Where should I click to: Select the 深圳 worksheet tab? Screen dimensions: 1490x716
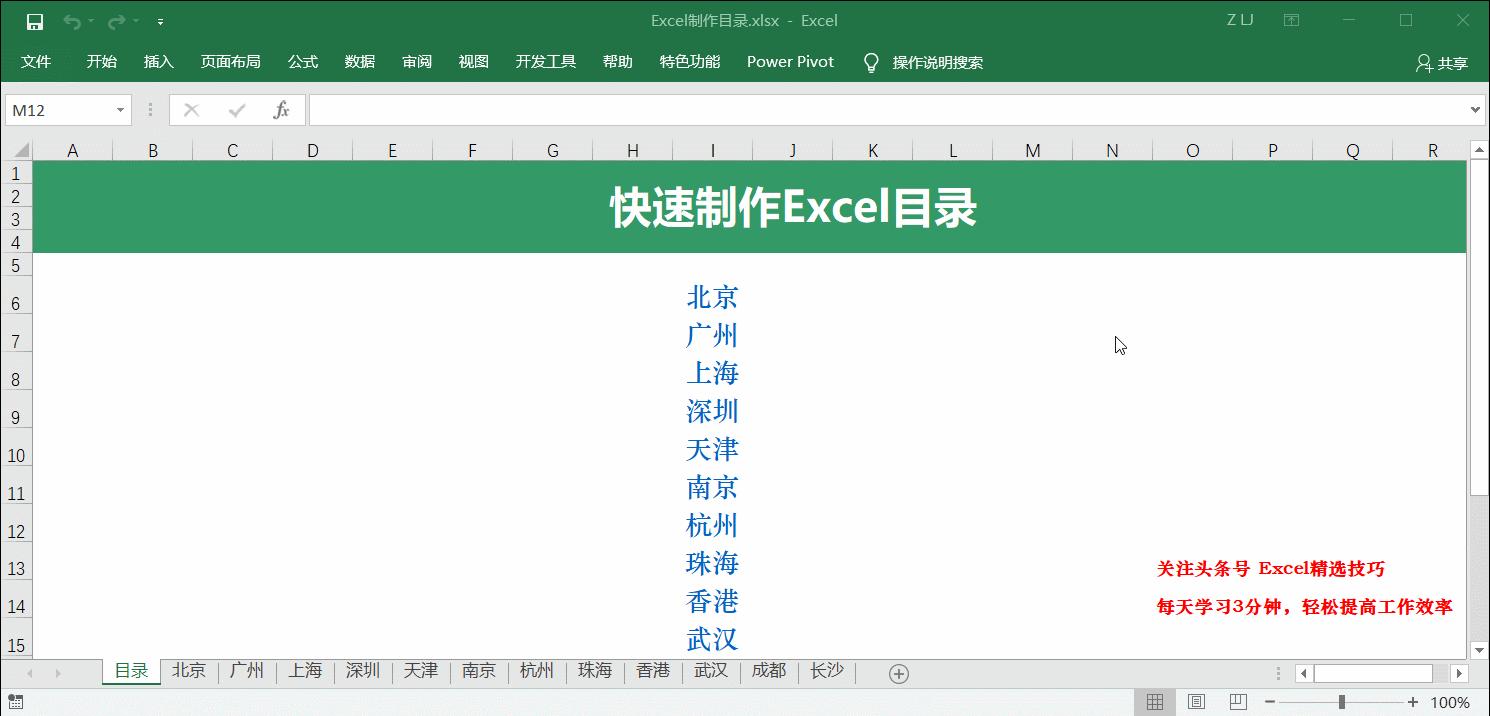click(x=363, y=672)
